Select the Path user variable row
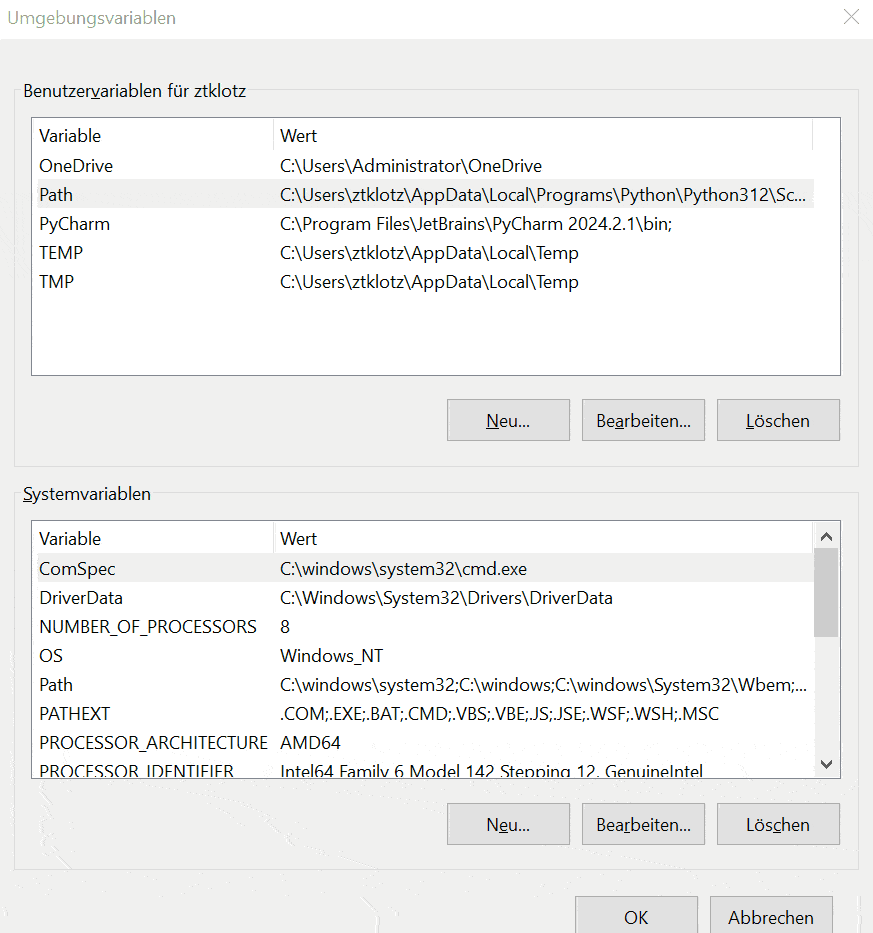The image size is (873, 933). click(x=56, y=195)
